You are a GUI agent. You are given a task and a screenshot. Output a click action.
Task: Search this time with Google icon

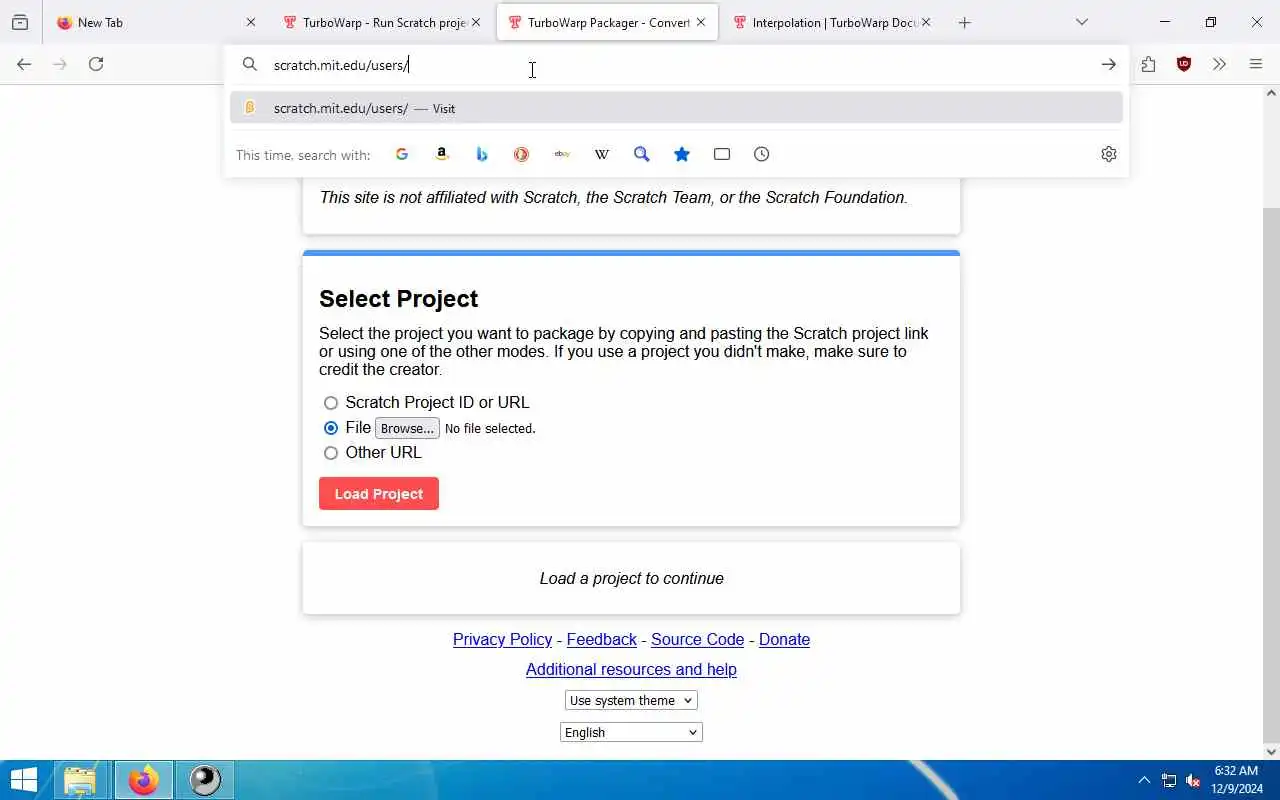point(402,154)
